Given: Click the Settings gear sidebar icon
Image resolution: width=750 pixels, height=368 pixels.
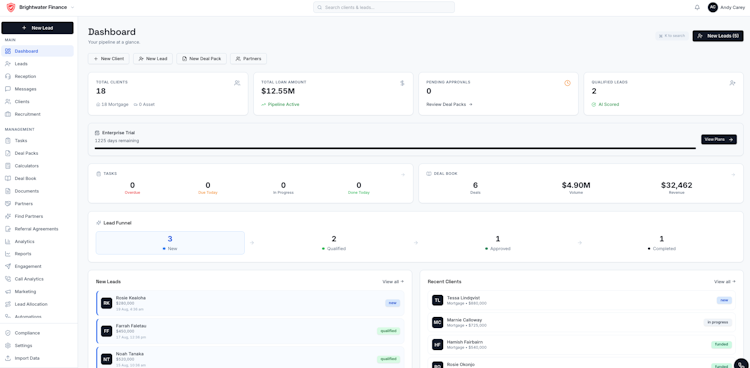Looking at the screenshot, I should 8,346.
